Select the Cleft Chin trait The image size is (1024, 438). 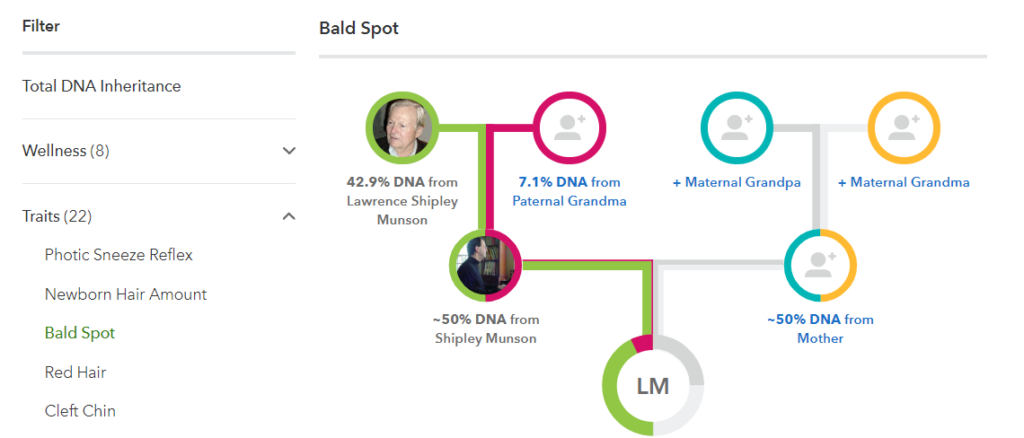point(80,411)
